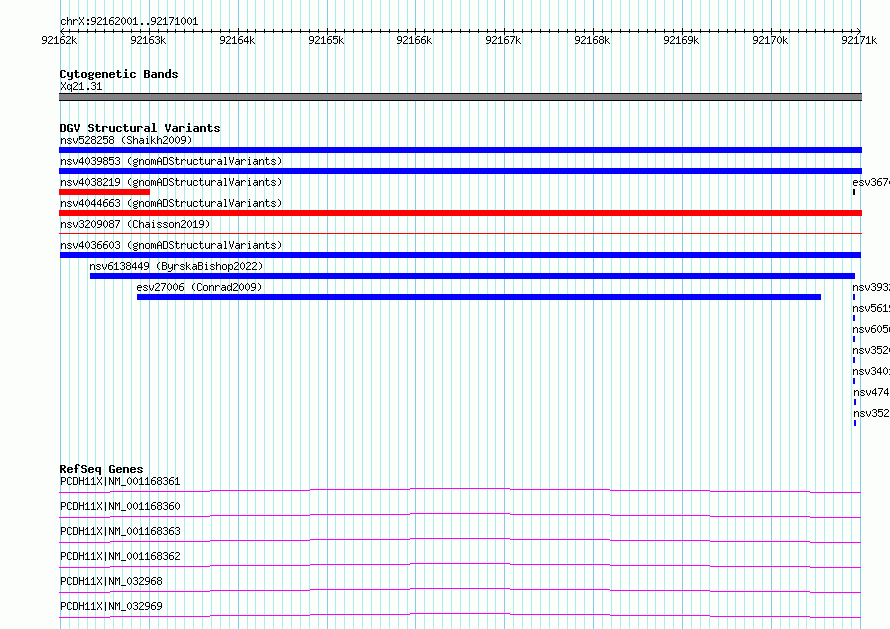Select the 92163k ruler position label
Image resolution: width=890 pixels, height=629 pixels.
pos(148,40)
